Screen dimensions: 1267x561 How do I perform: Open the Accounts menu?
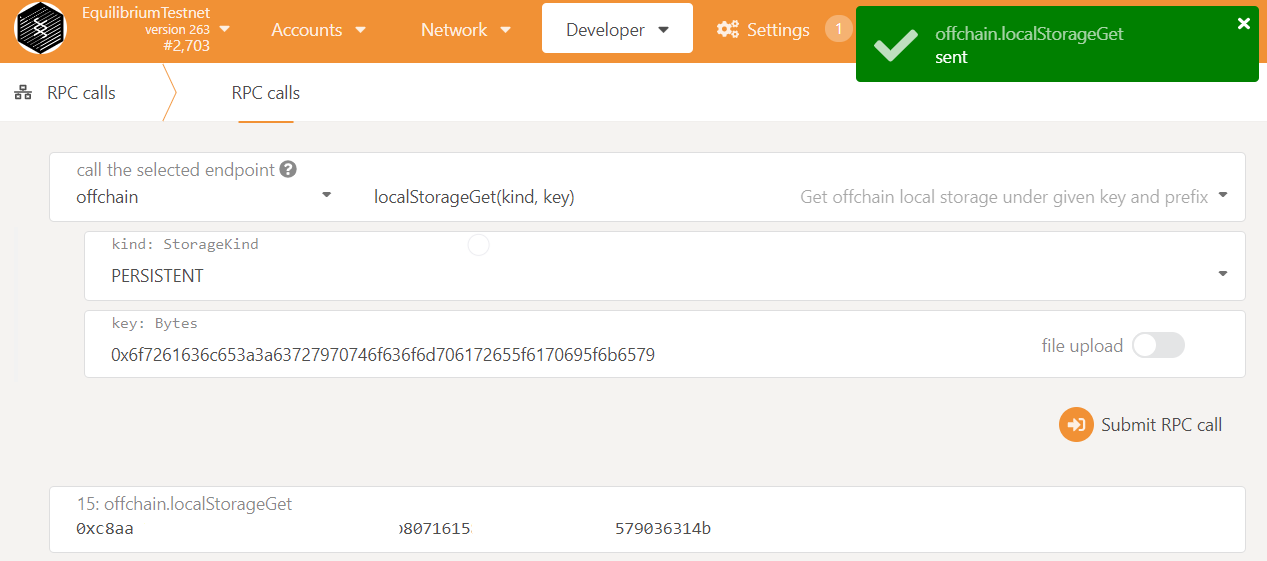(318, 30)
